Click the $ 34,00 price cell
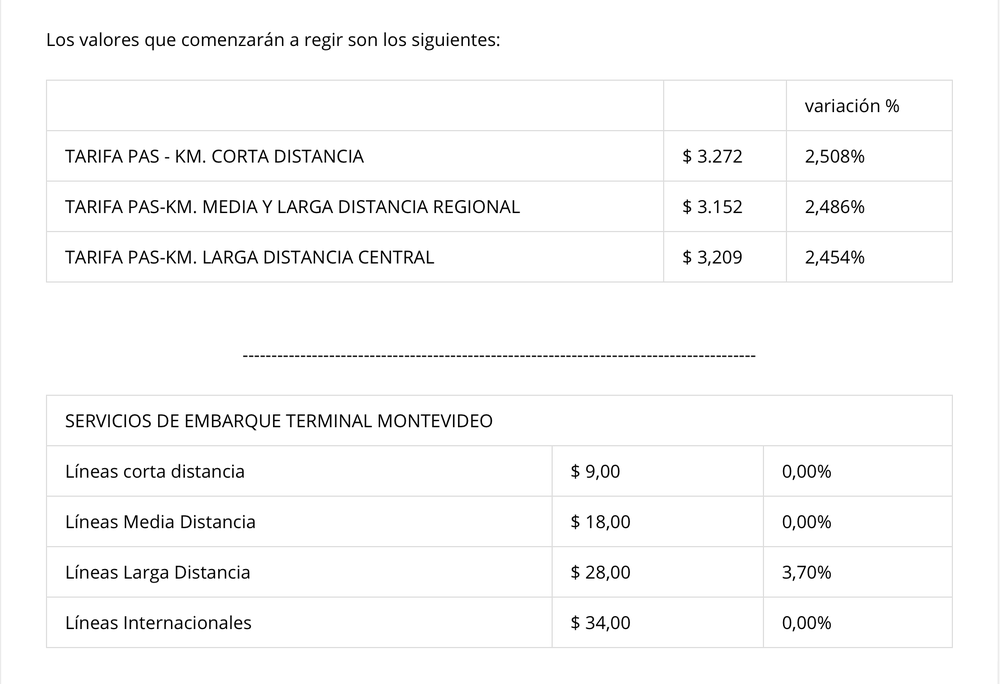This screenshot has width=1000, height=684. 600,623
